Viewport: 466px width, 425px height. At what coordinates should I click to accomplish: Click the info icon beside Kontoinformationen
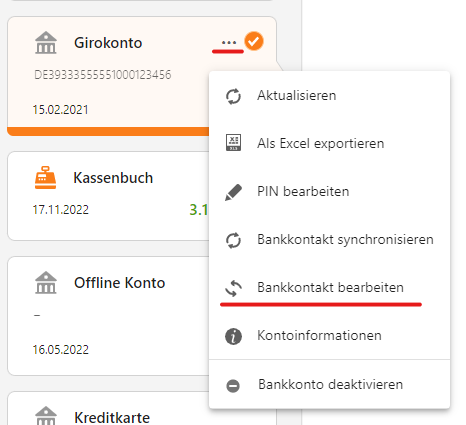[233, 336]
